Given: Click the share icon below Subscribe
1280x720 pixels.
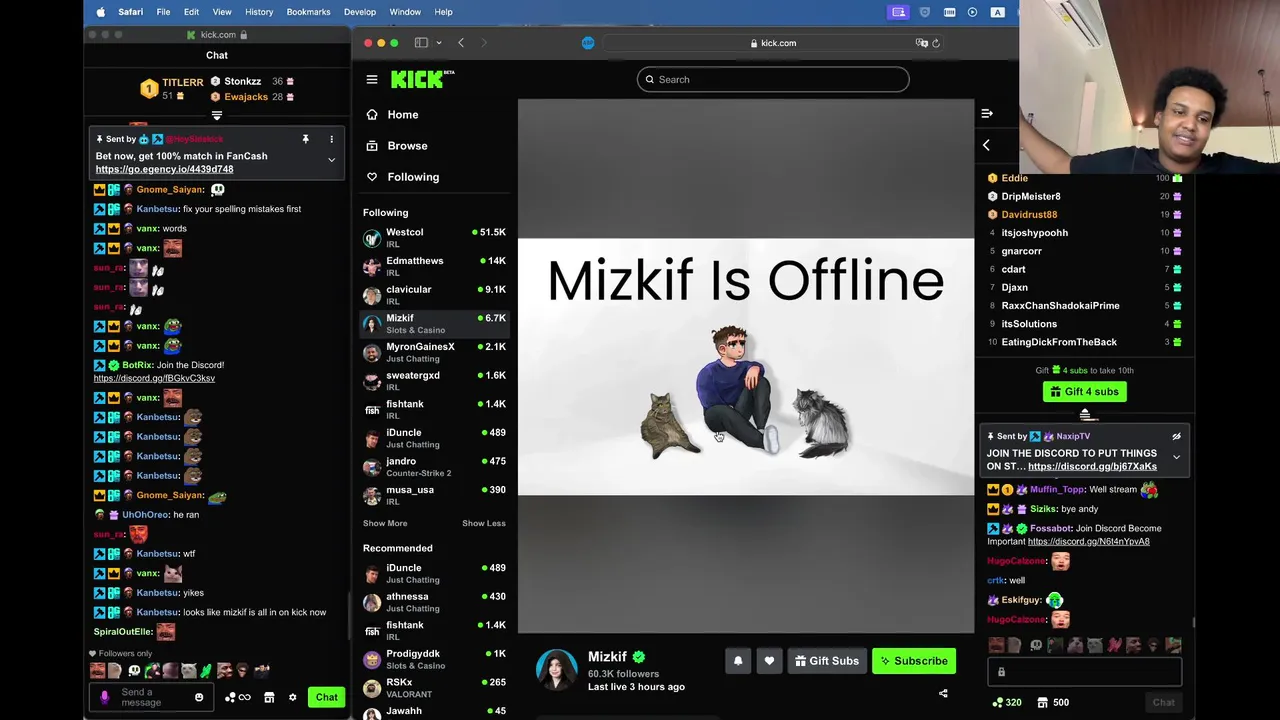Looking at the screenshot, I should 943,693.
